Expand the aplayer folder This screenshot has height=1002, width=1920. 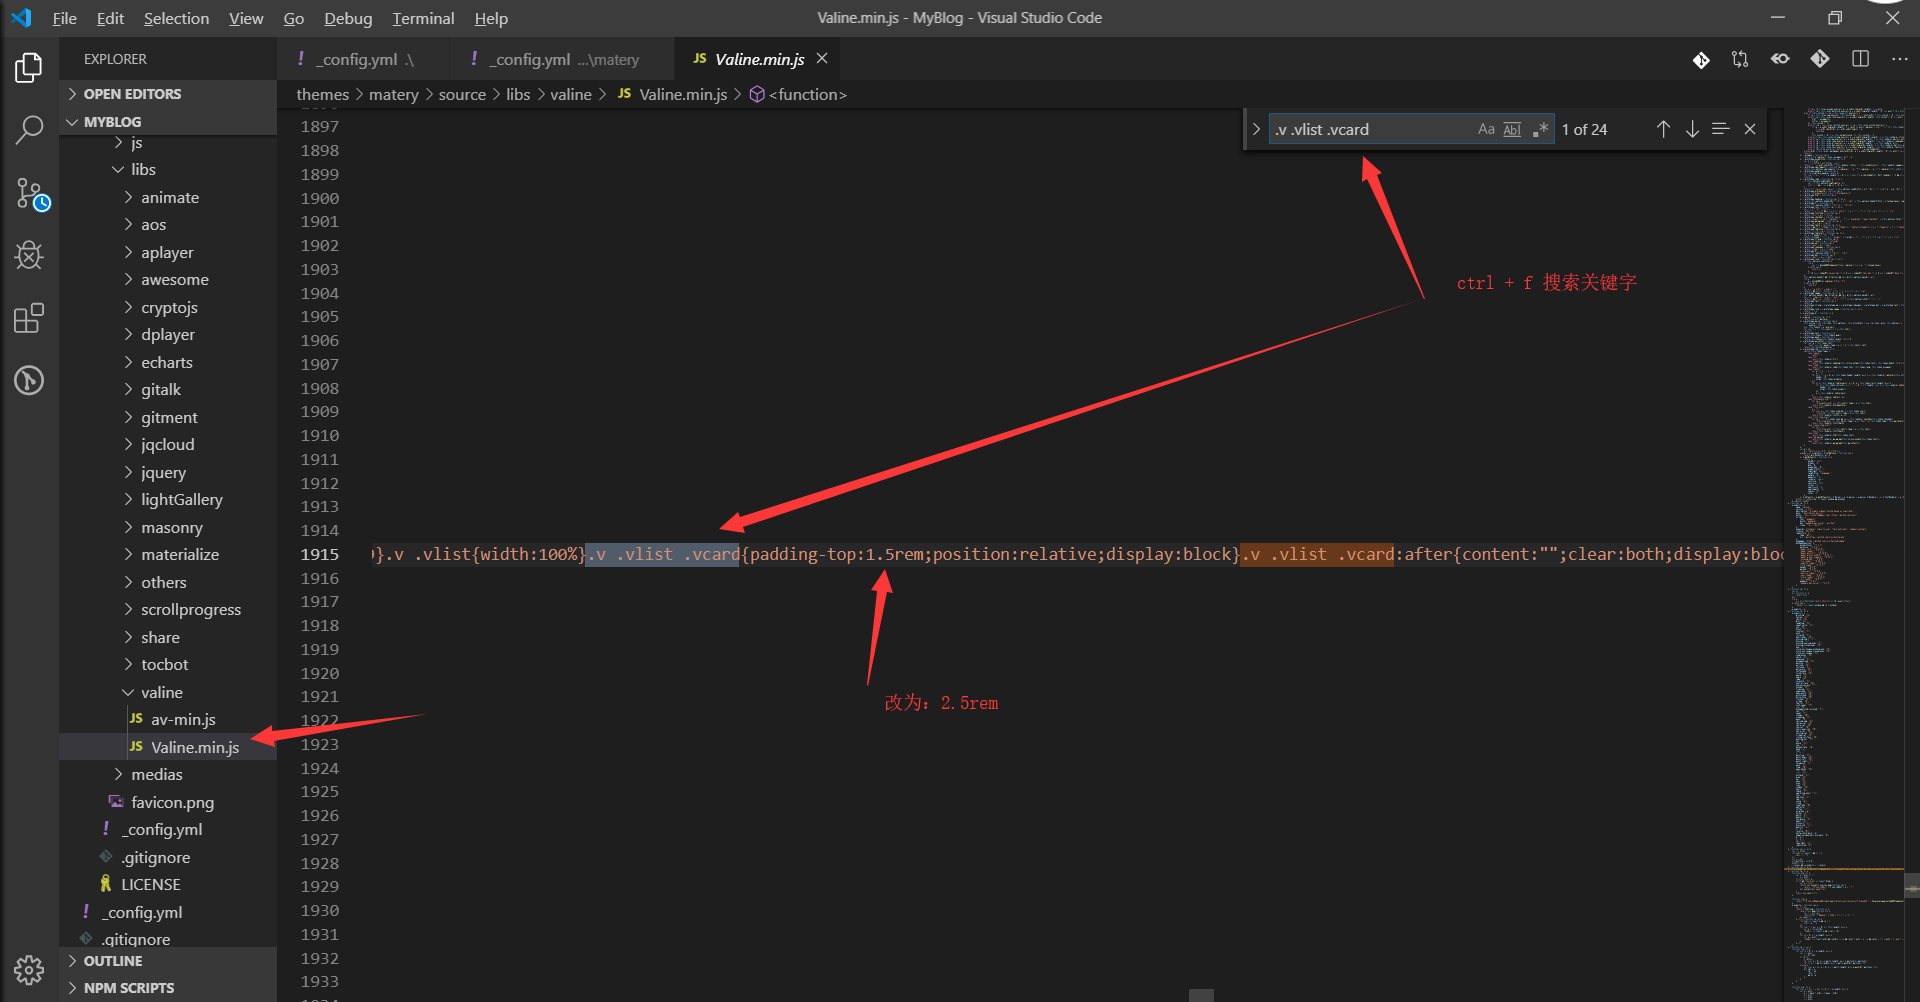click(168, 252)
